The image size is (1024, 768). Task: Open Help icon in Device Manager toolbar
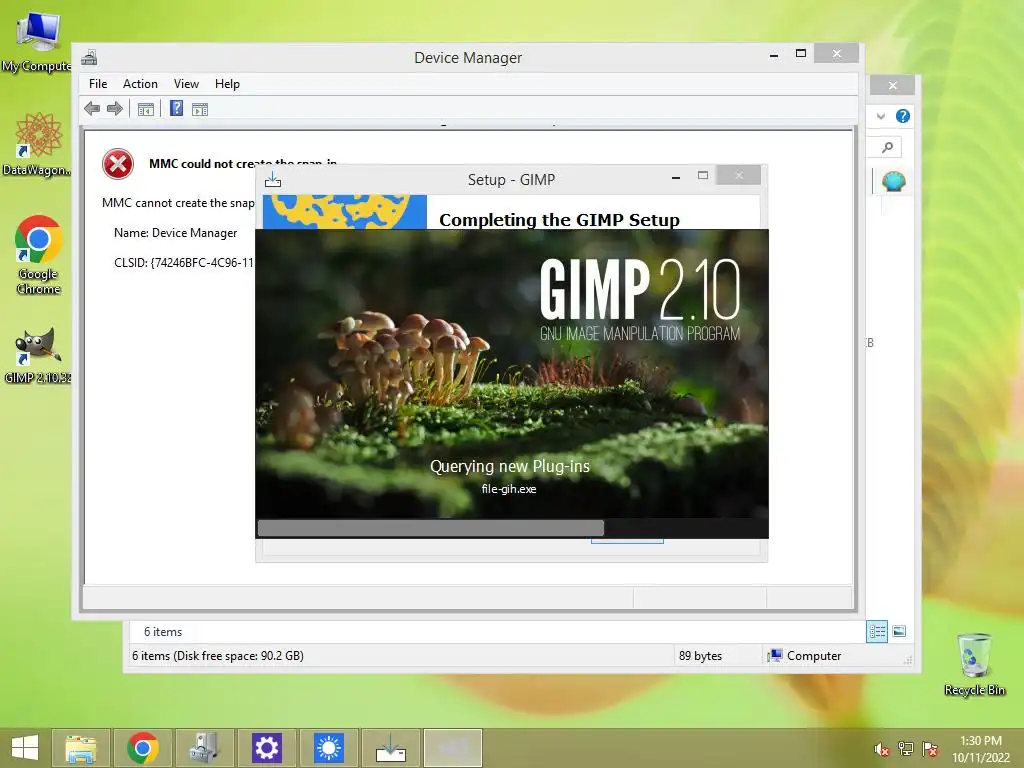point(176,108)
